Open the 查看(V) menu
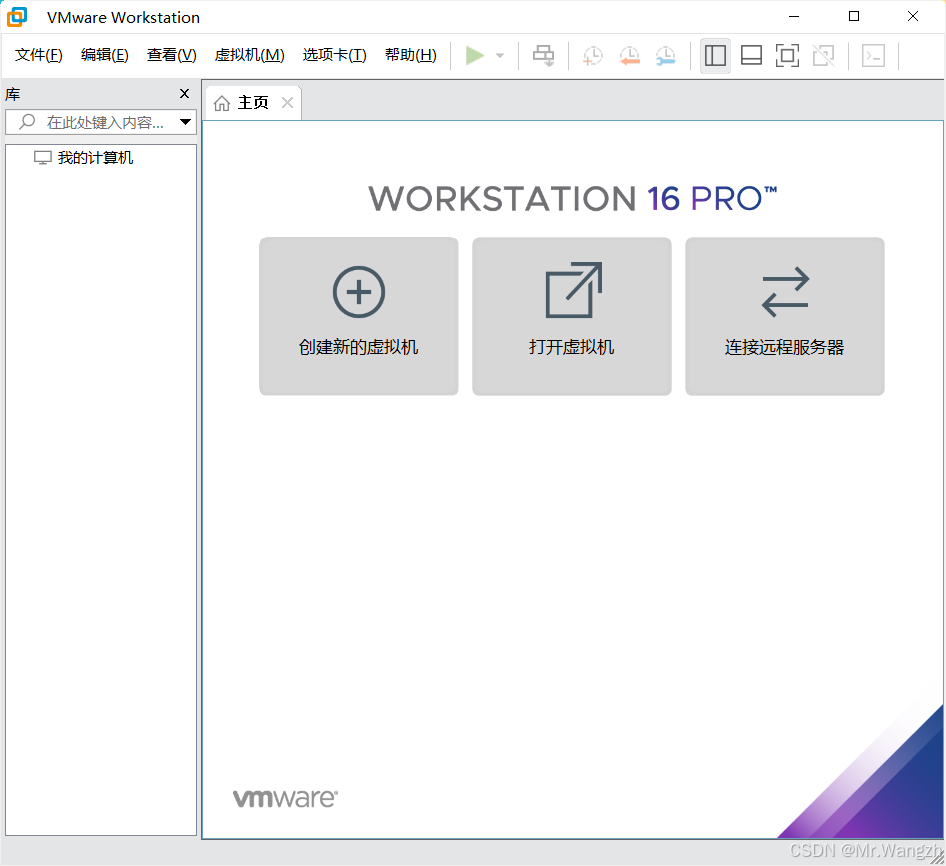 point(171,55)
